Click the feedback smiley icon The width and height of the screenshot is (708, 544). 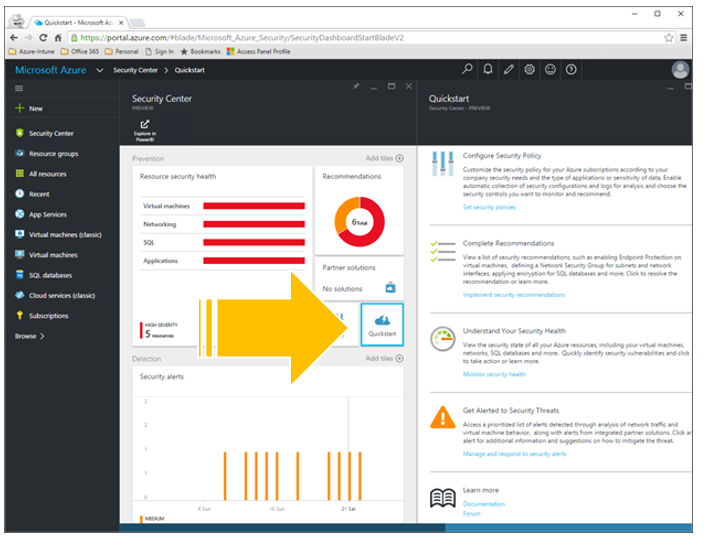(x=550, y=70)
